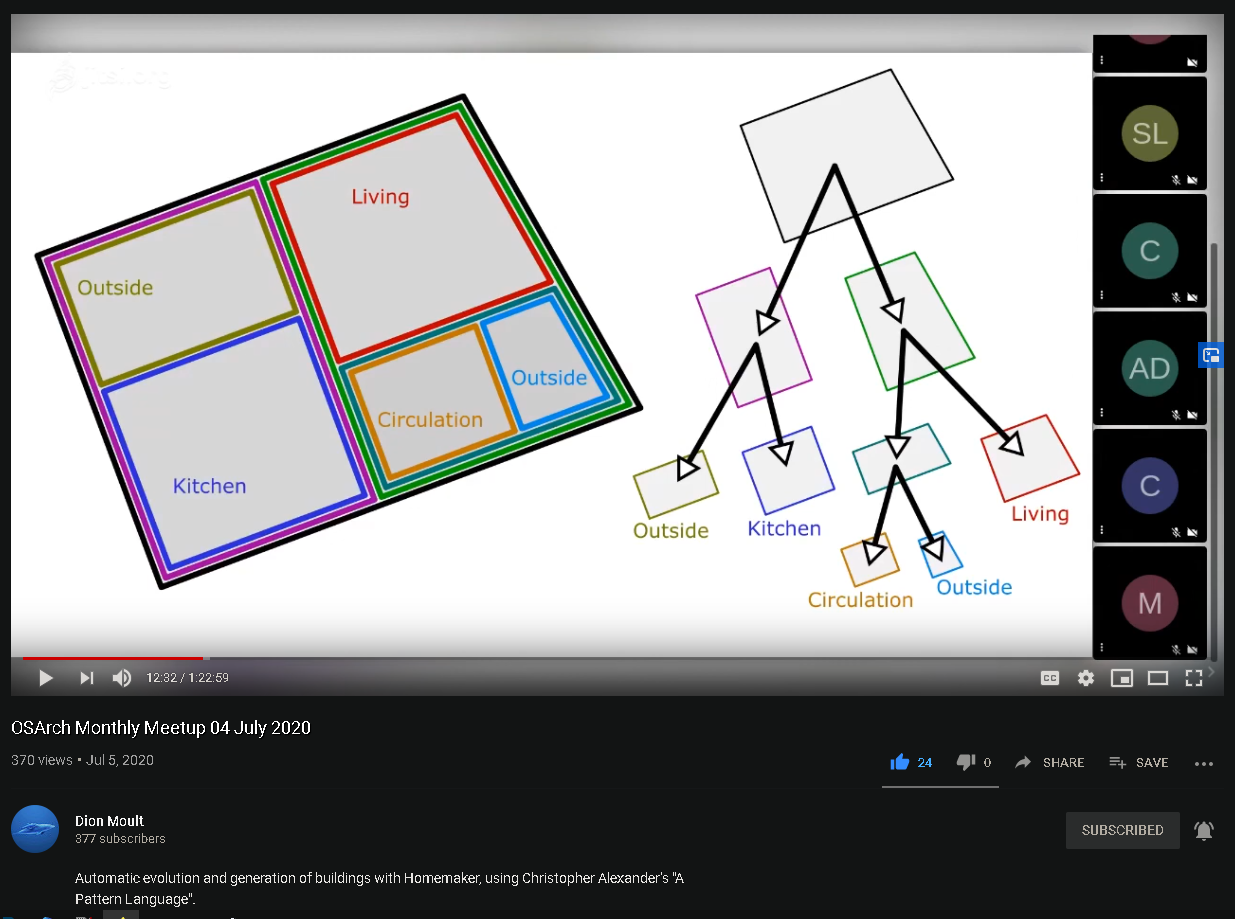Click the 12:32 / 1:22:59 time display
The height and width of the screenshot is (919, 1235).
[x=188, y=678]
